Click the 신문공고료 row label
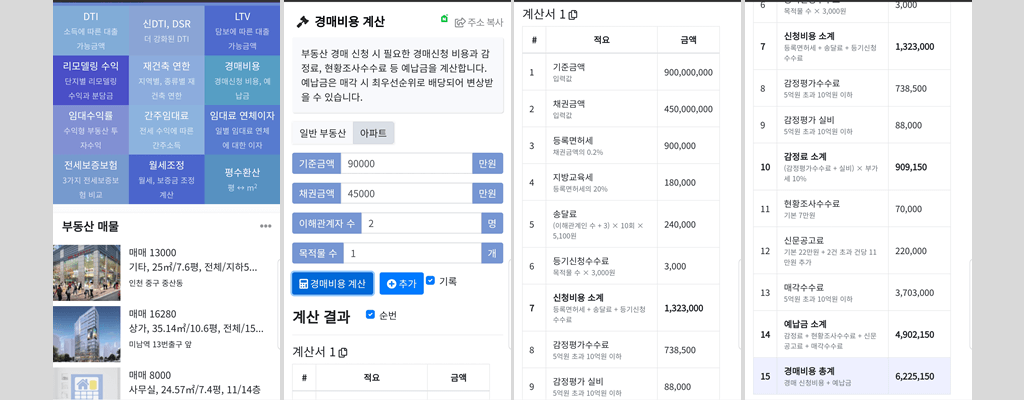The height and width of the screenshot is (400, 1024). pyautogui.click(x=803, y=241)
